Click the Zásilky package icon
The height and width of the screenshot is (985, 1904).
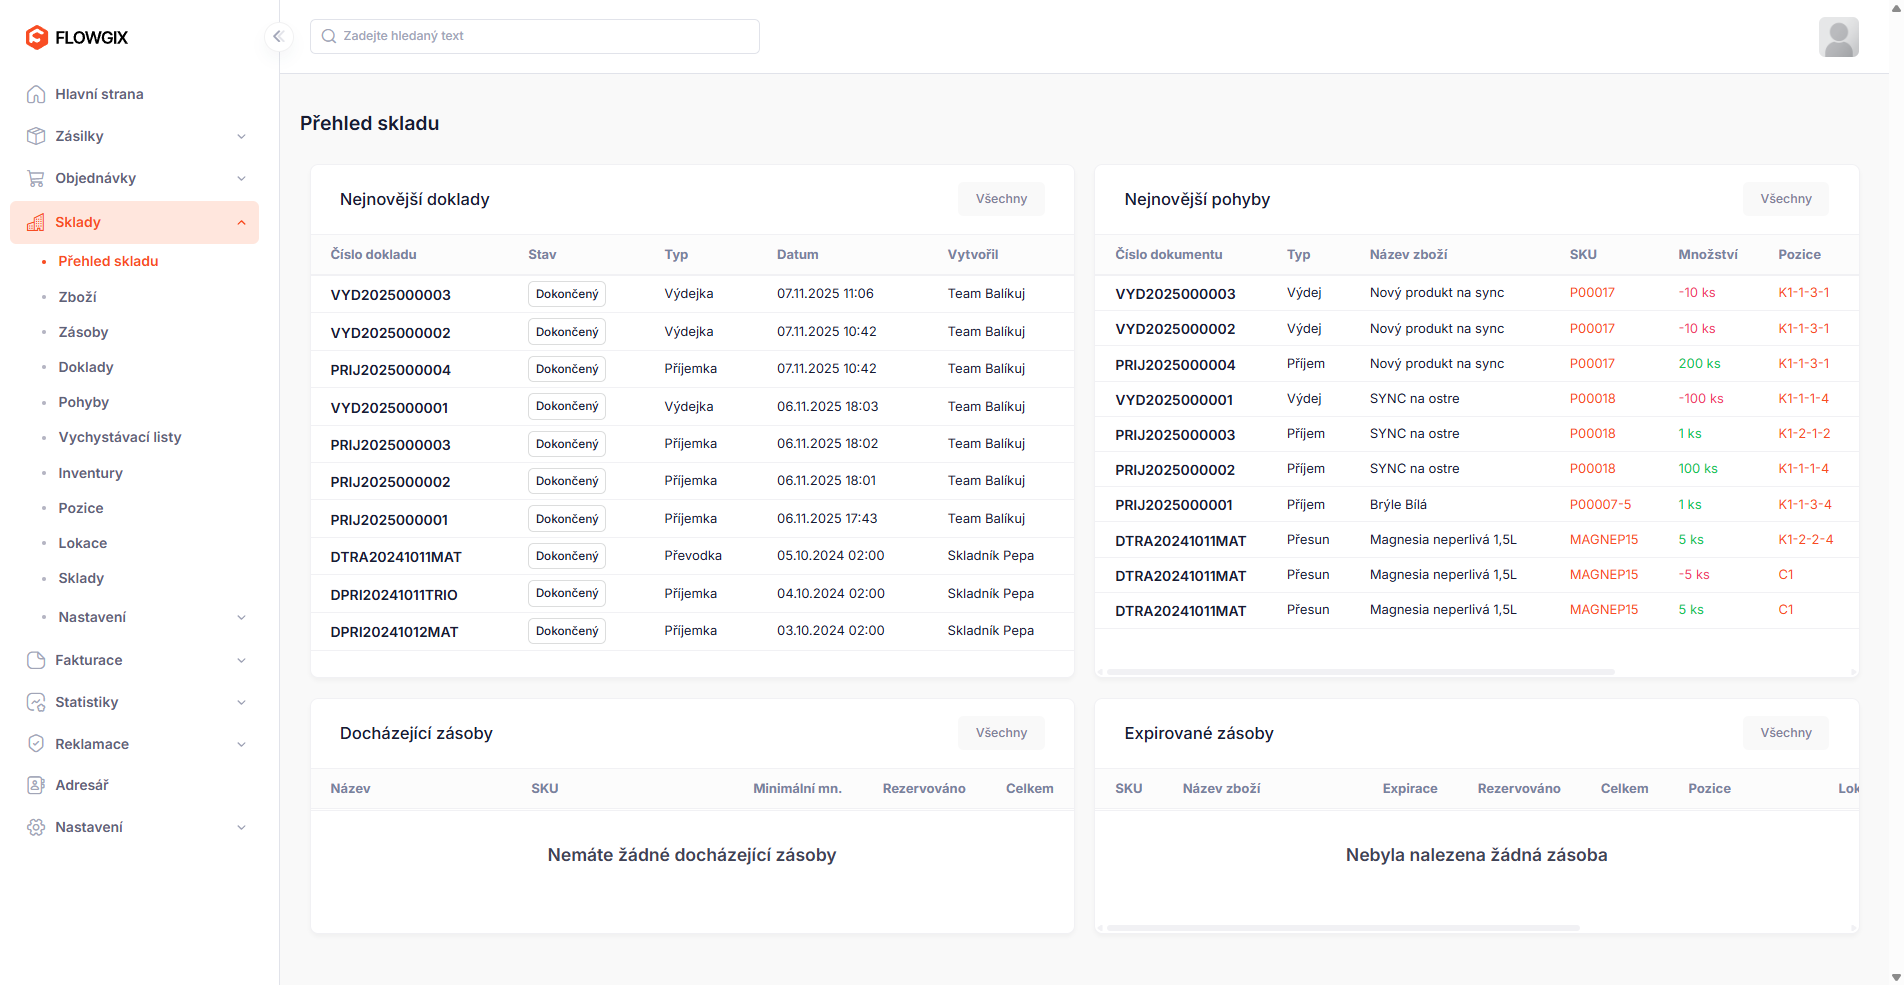36,136
